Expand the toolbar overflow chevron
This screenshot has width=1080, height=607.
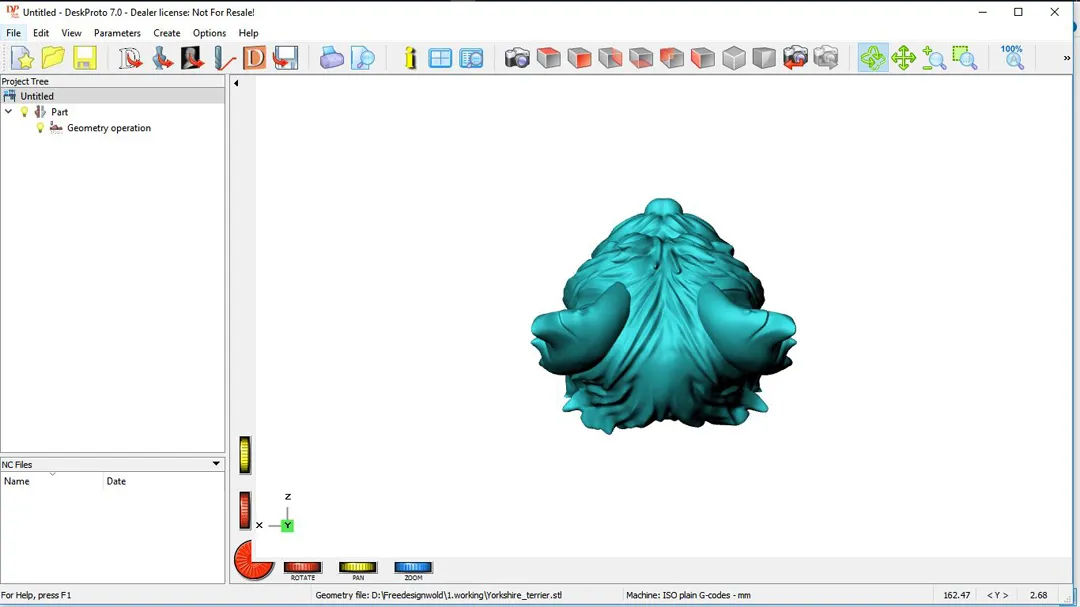tap(1067, 58)
